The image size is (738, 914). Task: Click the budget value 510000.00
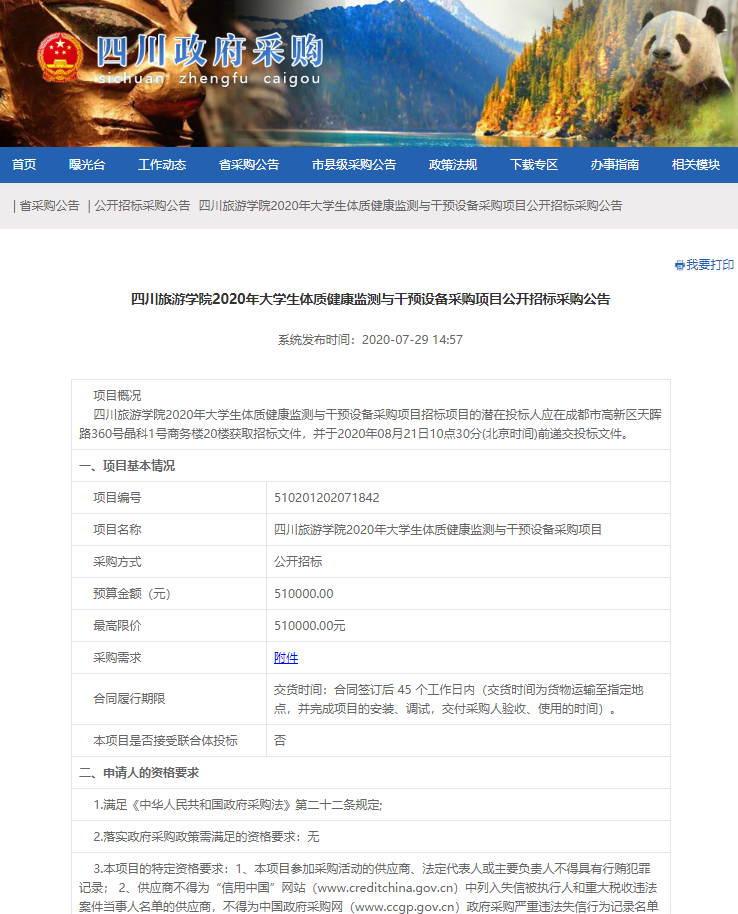coord(304,594)
